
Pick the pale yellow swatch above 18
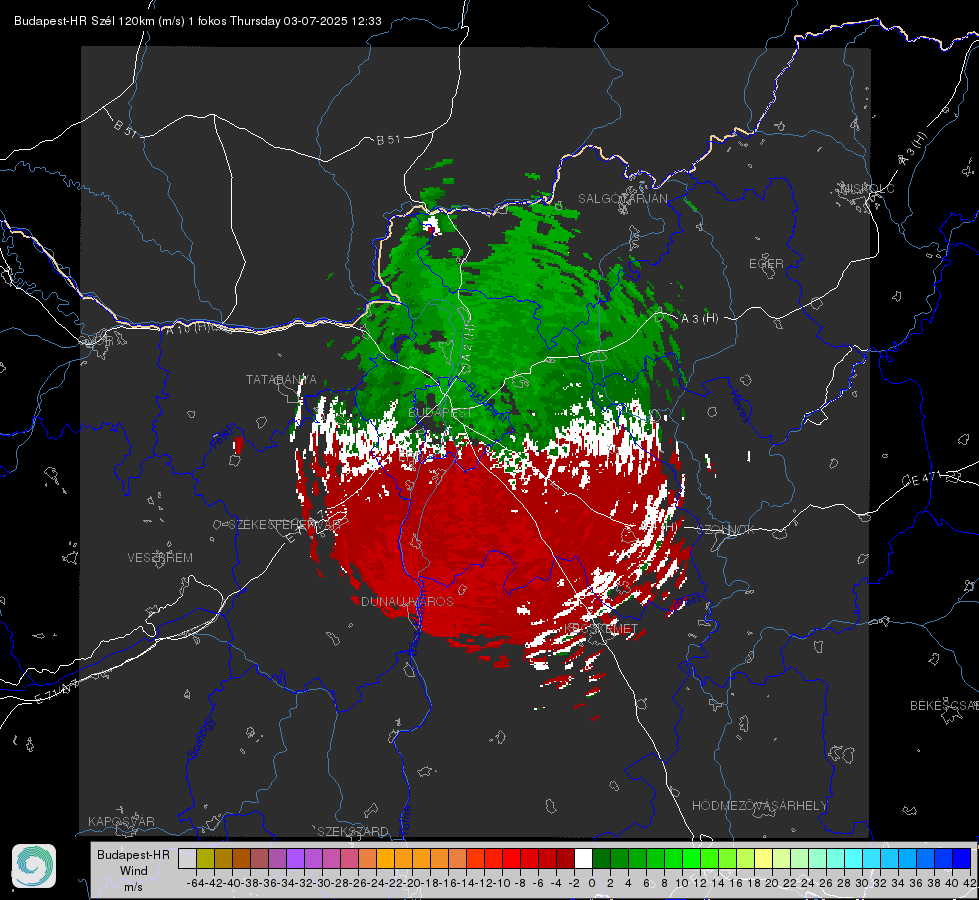click(763, 858)
